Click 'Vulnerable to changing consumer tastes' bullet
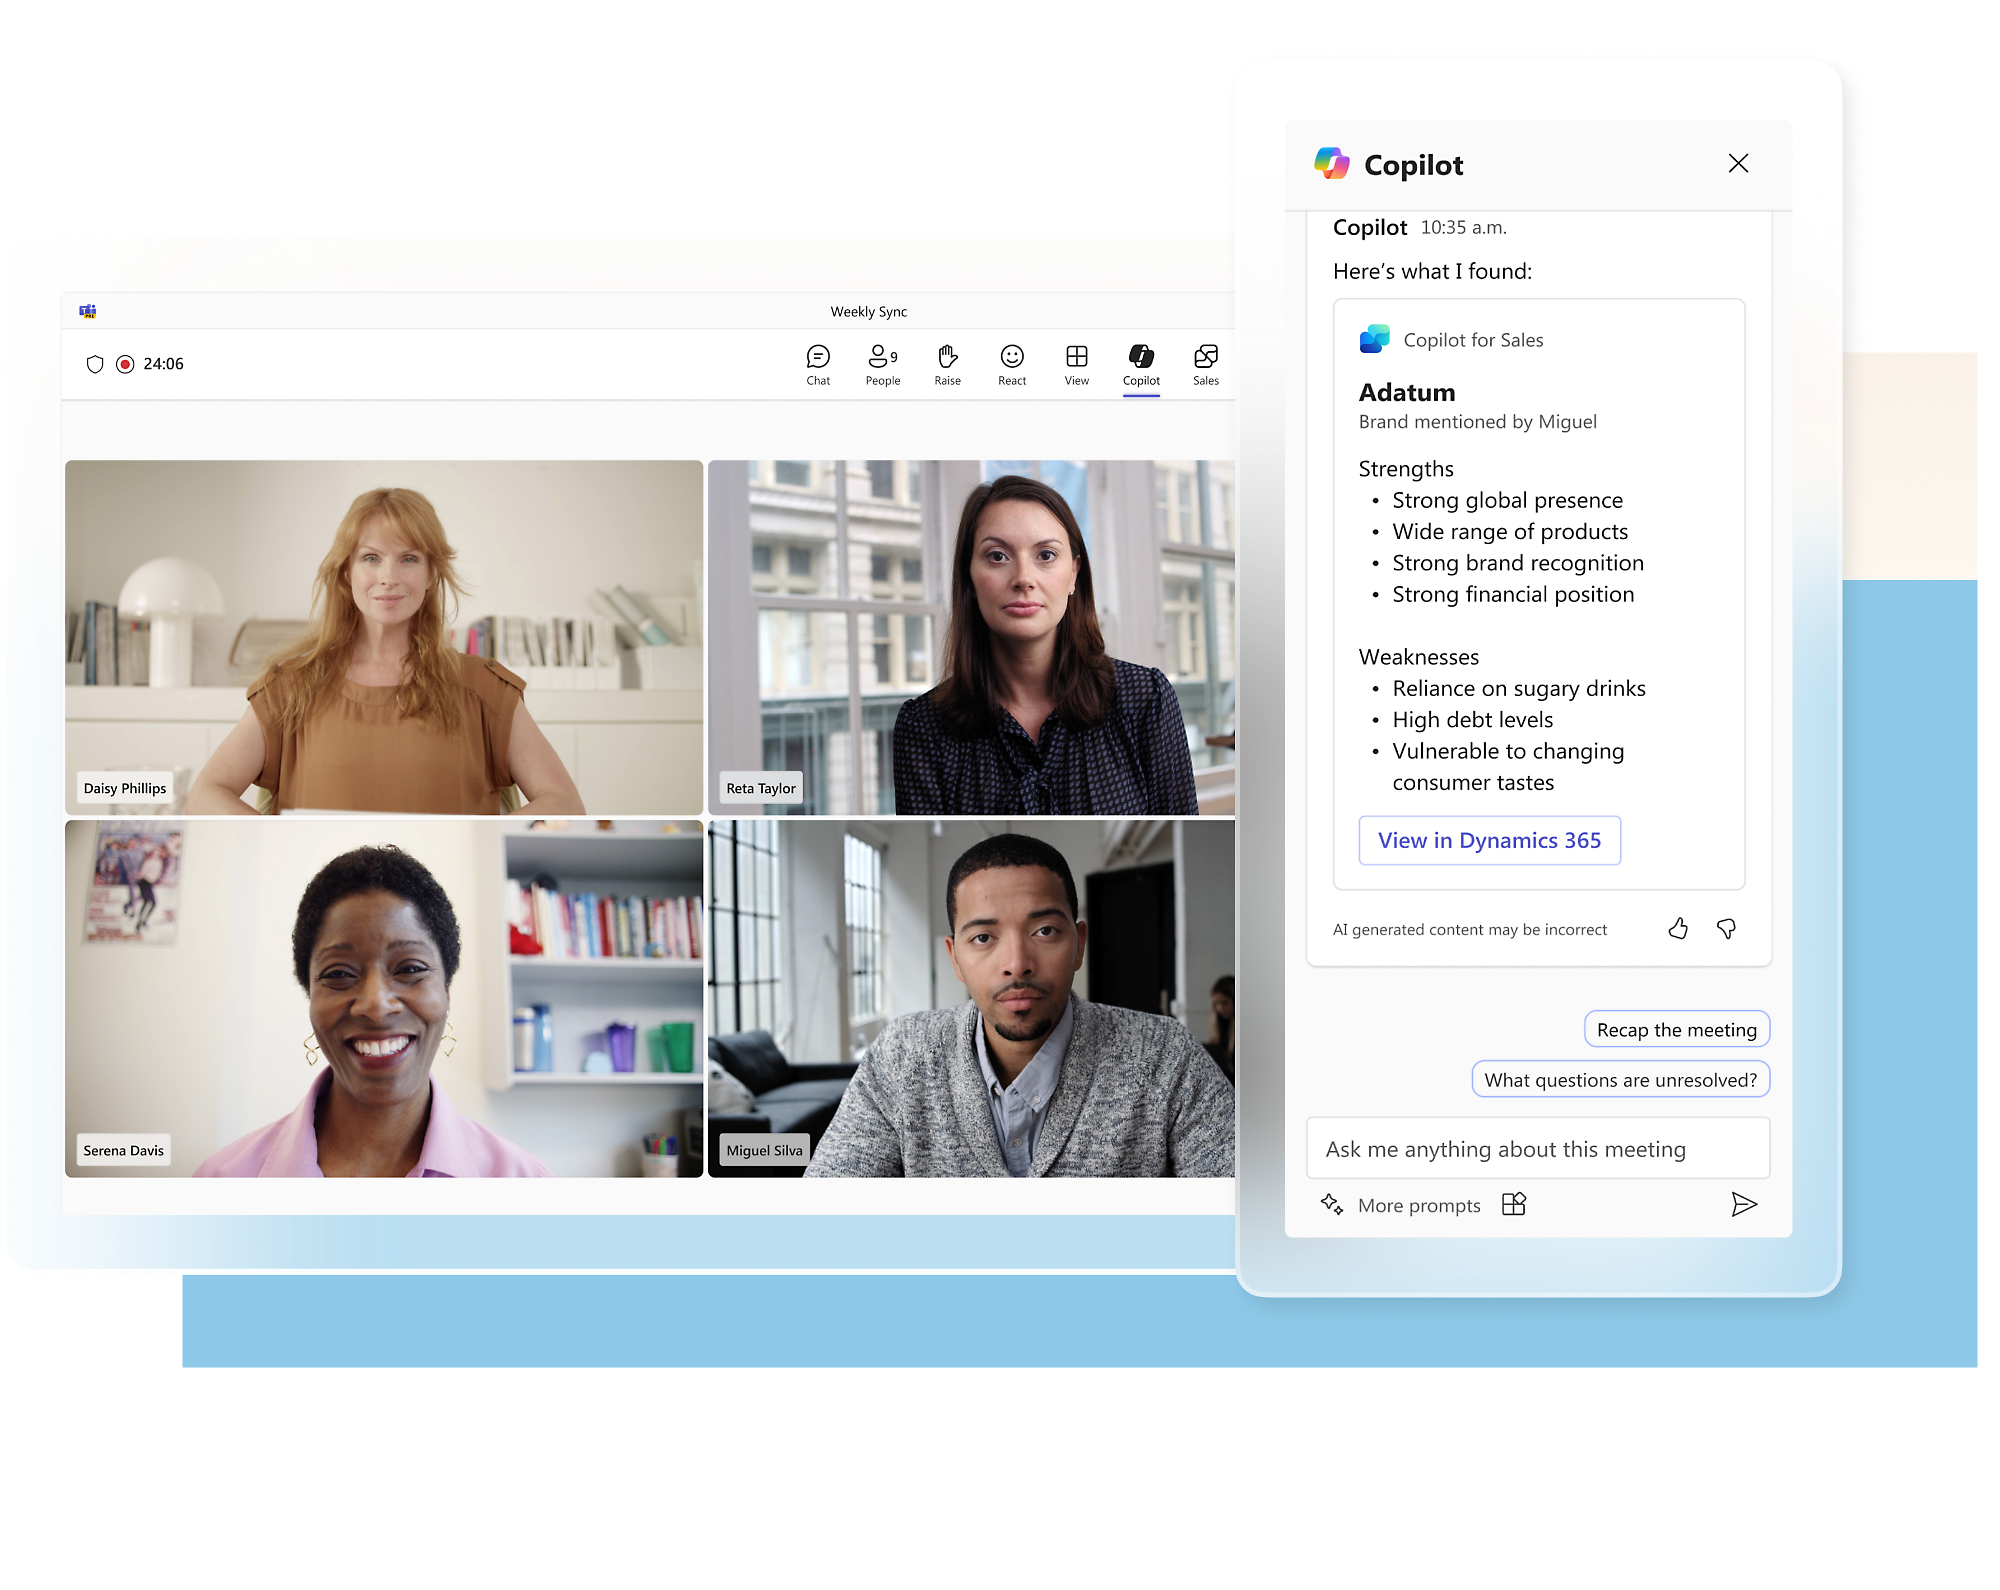 click(1509, 767)
